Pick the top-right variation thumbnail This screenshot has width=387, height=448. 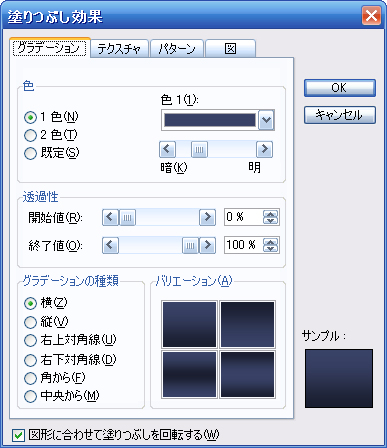(x=247, y=325)
